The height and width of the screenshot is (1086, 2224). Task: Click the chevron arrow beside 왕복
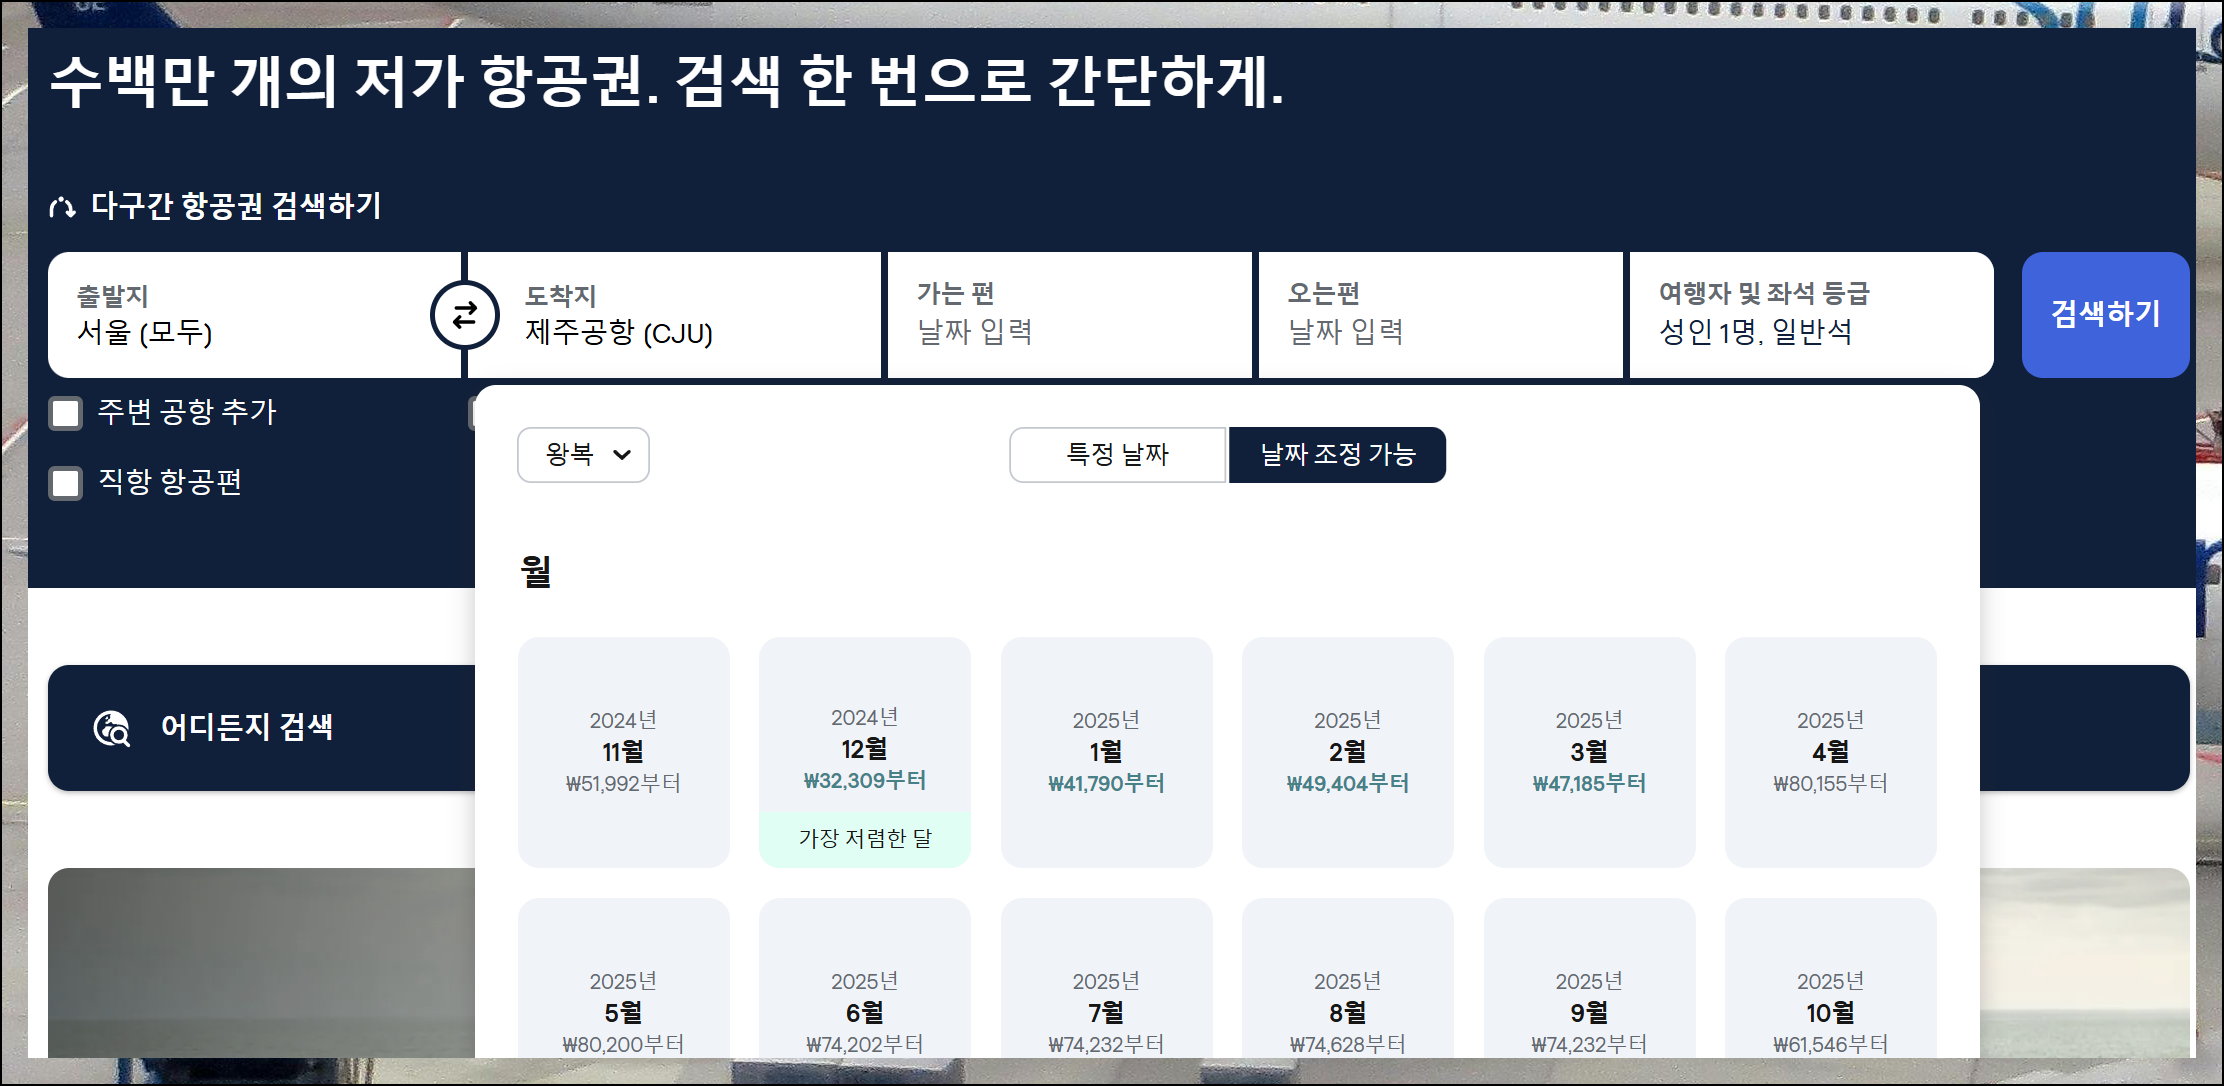coord(622,455)
